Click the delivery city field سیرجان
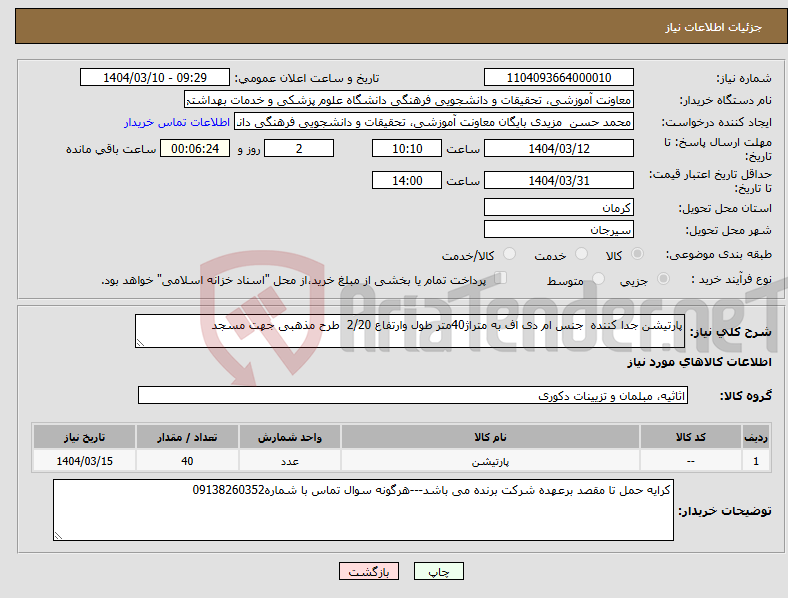Screen dimensions: 788x598 coord(558,229)
